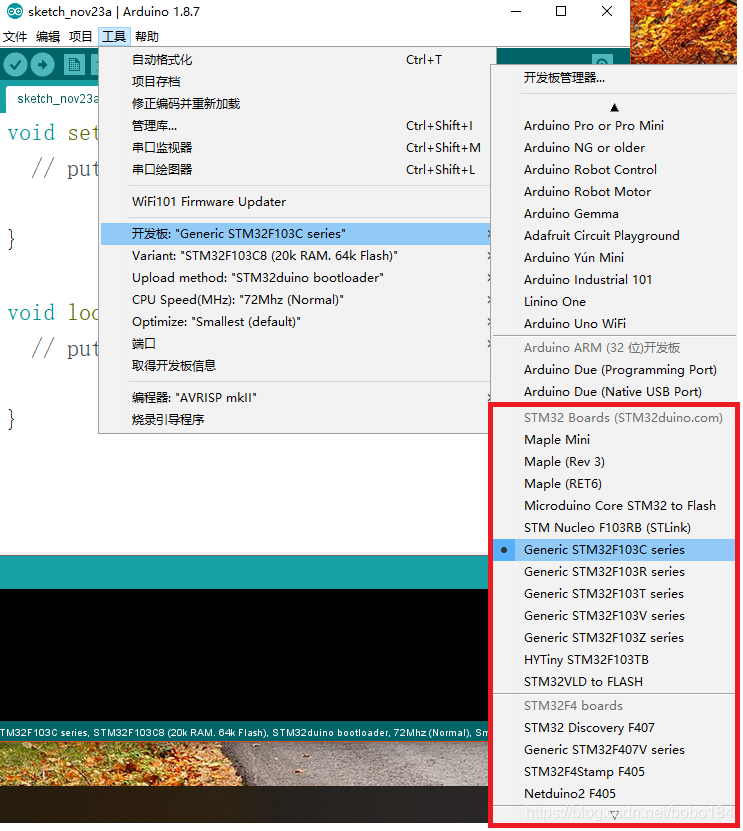The image size is (743, 831).
Task: Click the scroll-down triangle at board list bottom
Action: (x=614, y=815)
